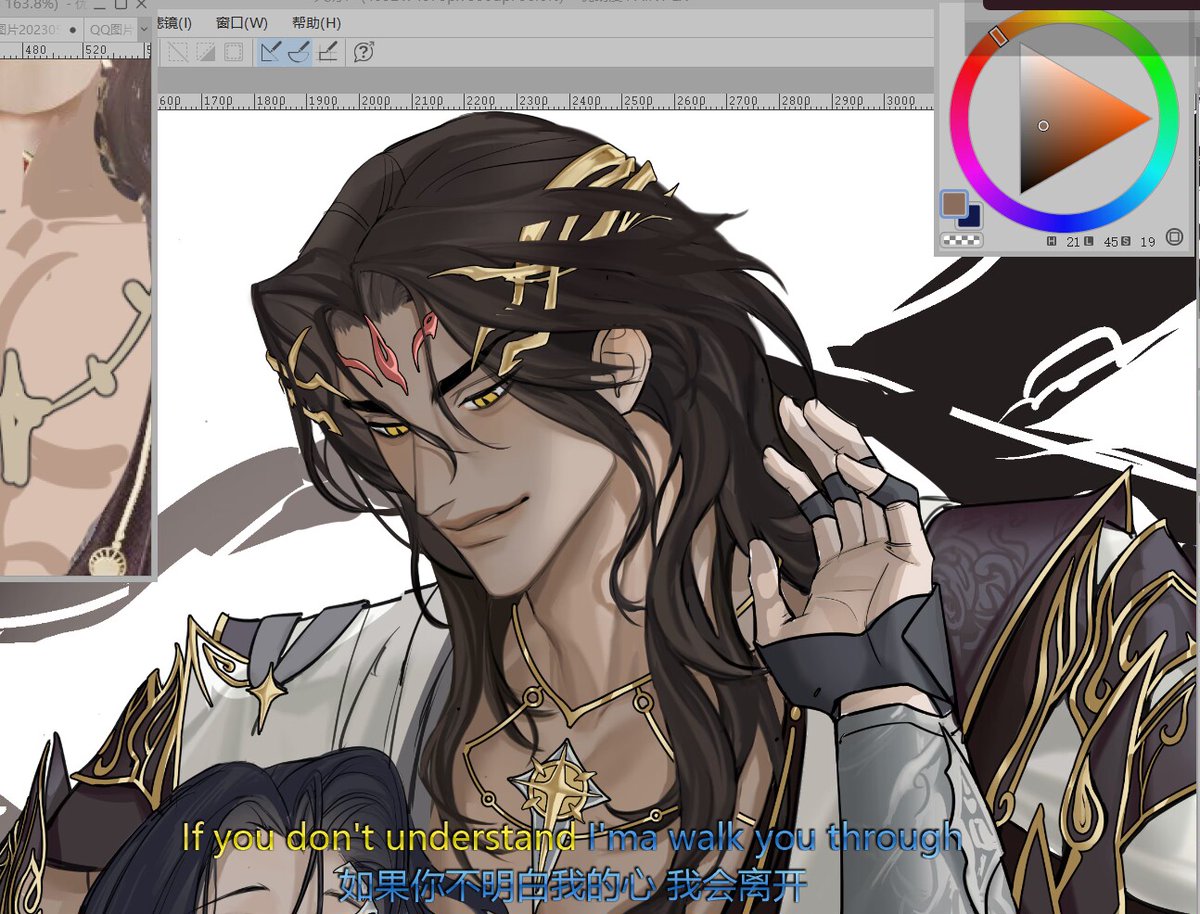Click the 2000 mark on the horizontal ruler
Image resolution: width=1200 pixels, height=914 pixels.
[375, 101]
